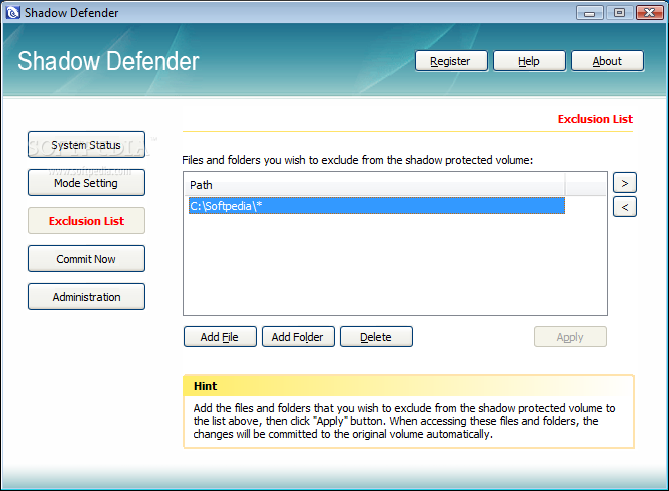
Task: Switch to Mode Setting section
Action: pos(86,183)
